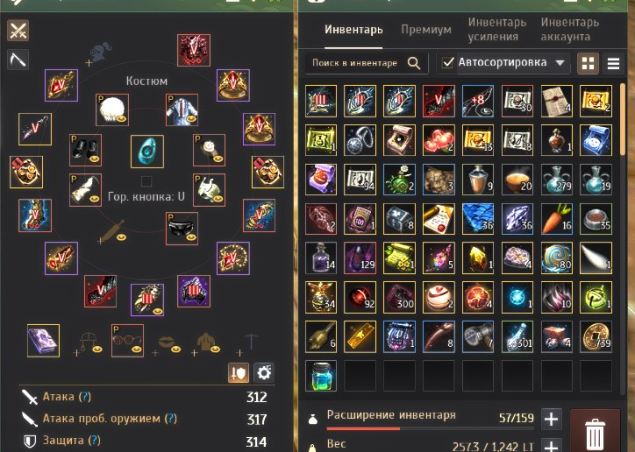The image size is (635, 452).
Task: Switch to Инвентарь усиления tab
Action: 497,29
